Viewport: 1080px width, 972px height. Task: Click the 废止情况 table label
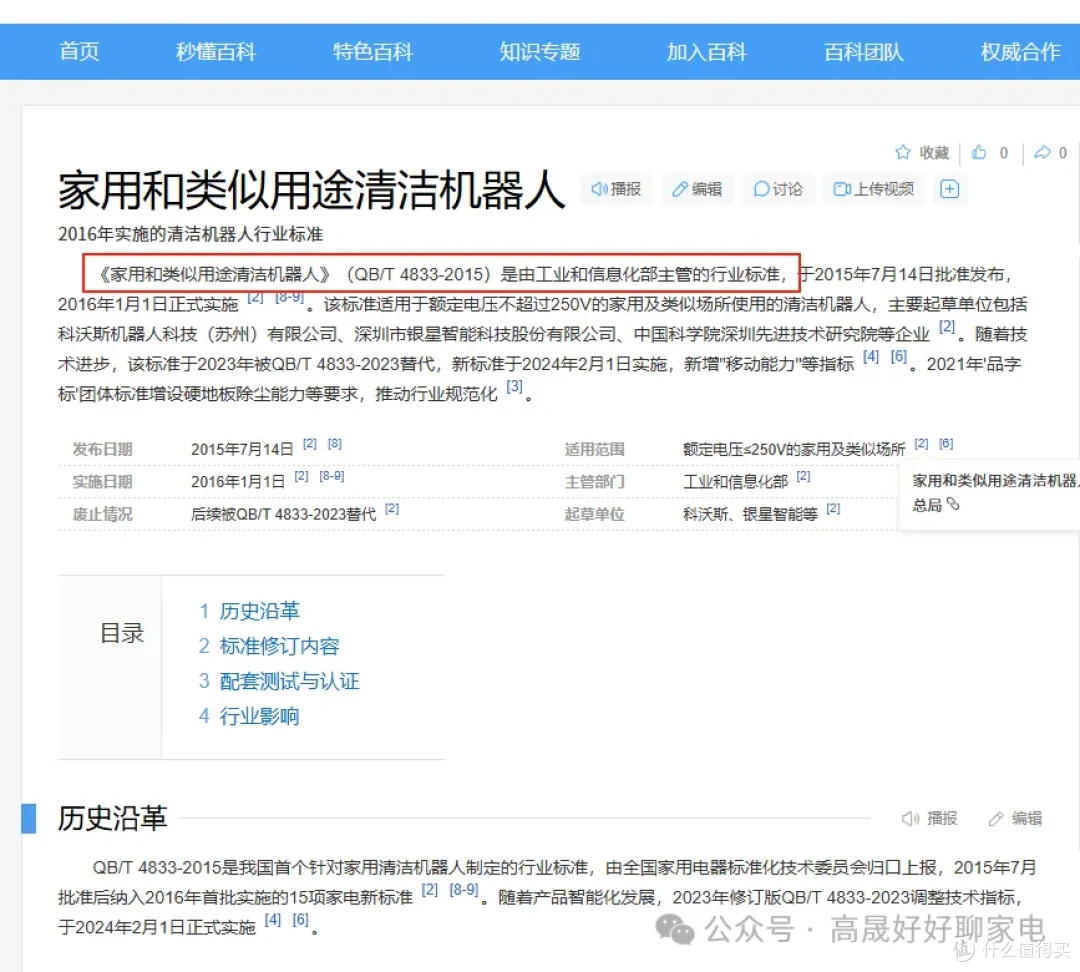pos(103,515)
